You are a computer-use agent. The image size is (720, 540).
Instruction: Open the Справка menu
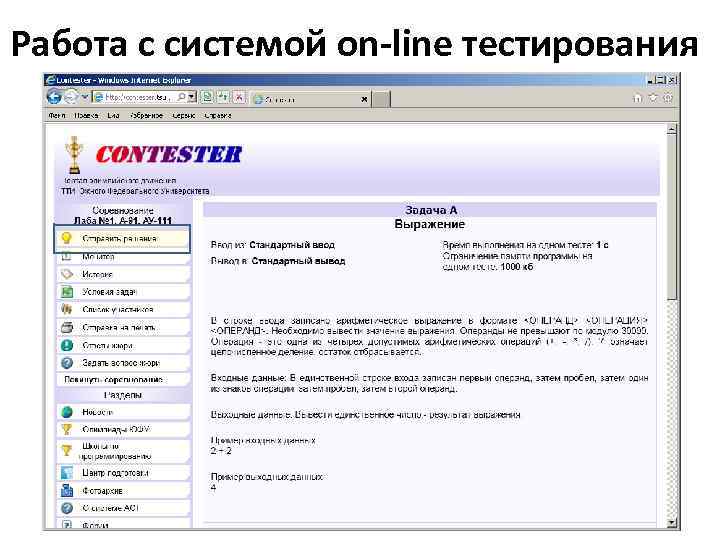pos(218,116)
